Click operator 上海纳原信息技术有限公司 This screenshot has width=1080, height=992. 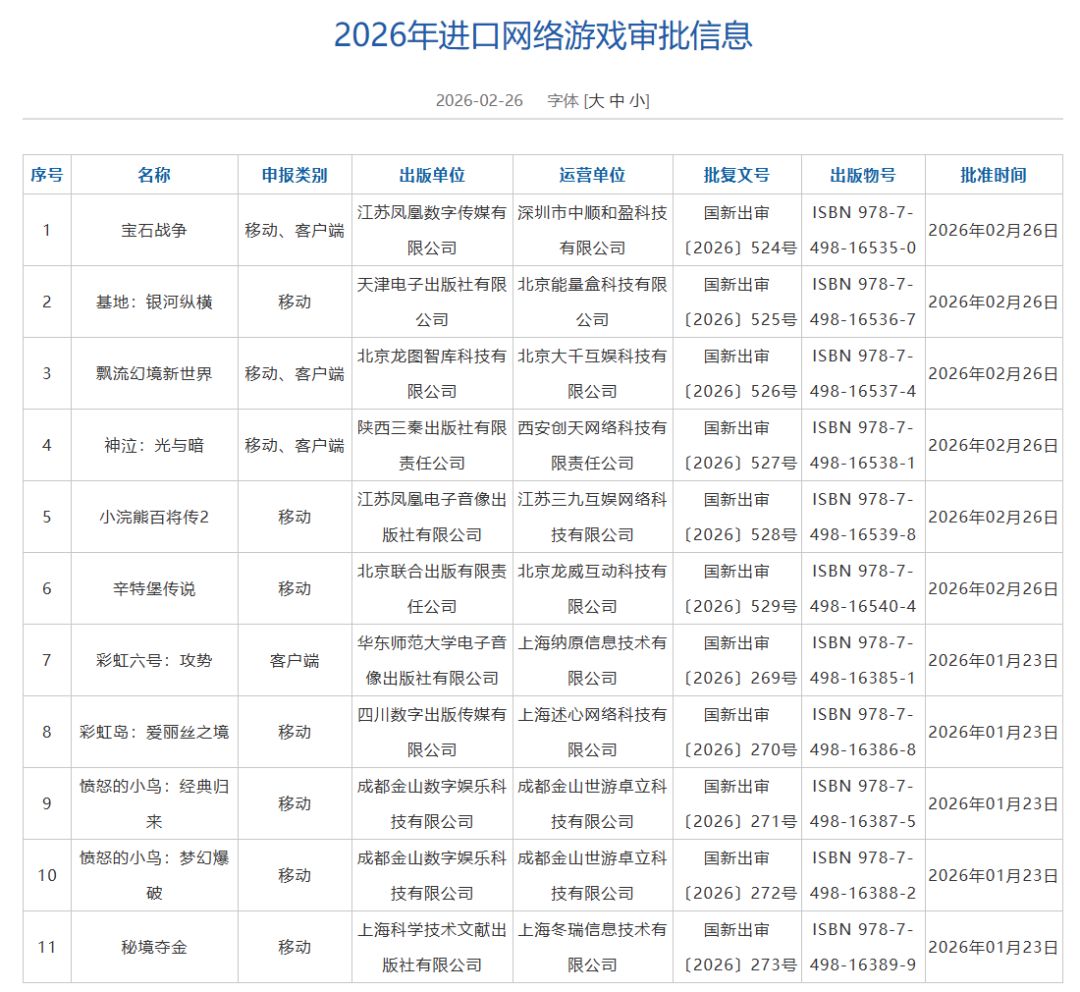592,660
